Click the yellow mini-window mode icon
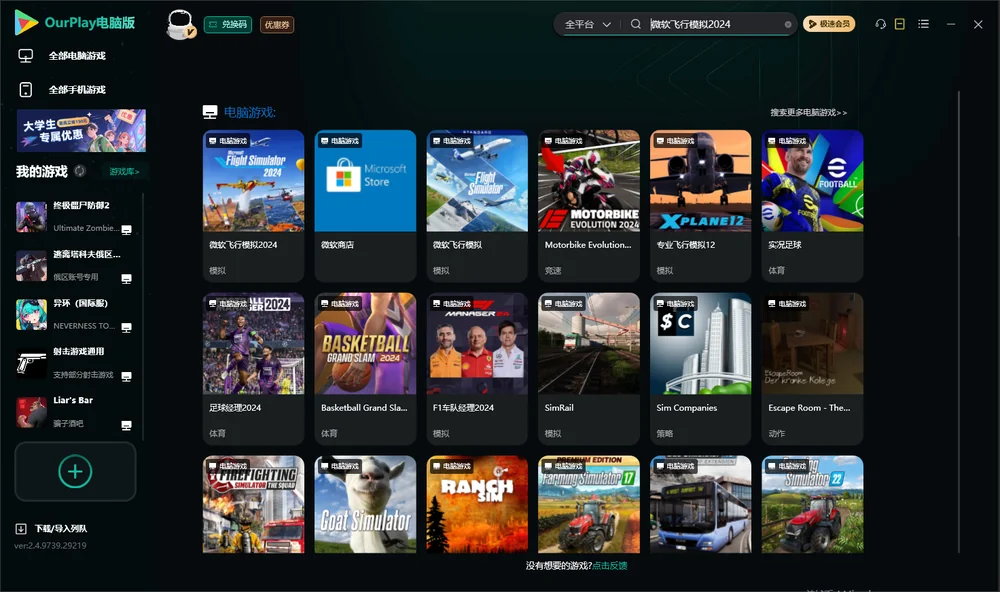The width and height of the screenshot is (1000, 592). click(x=900, y=24)
